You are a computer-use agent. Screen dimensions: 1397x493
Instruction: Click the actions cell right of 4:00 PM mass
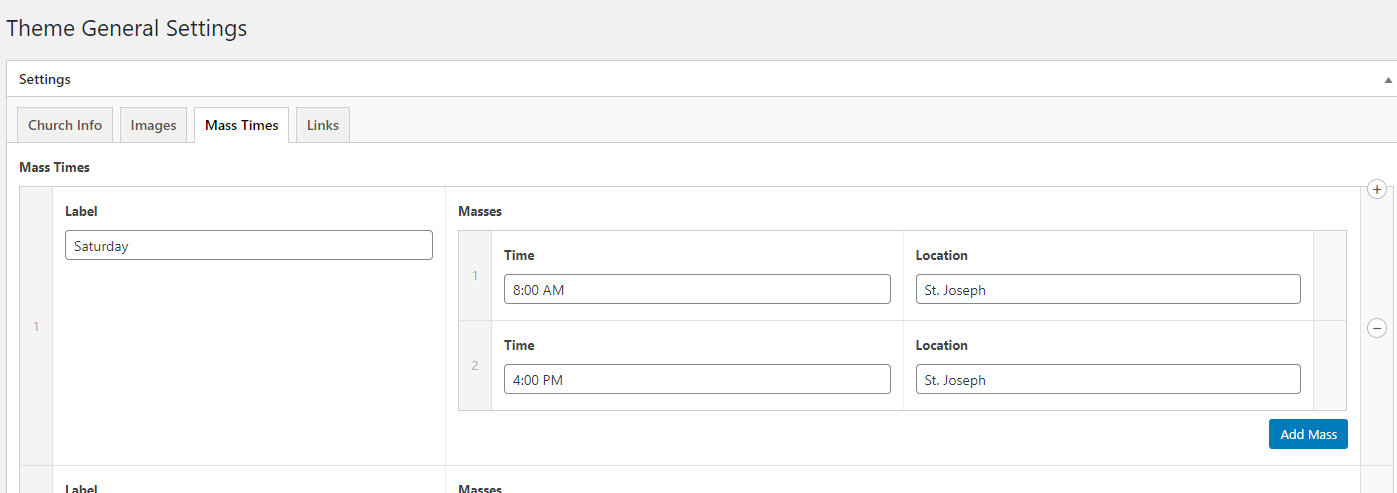[x=1329, y=366]
